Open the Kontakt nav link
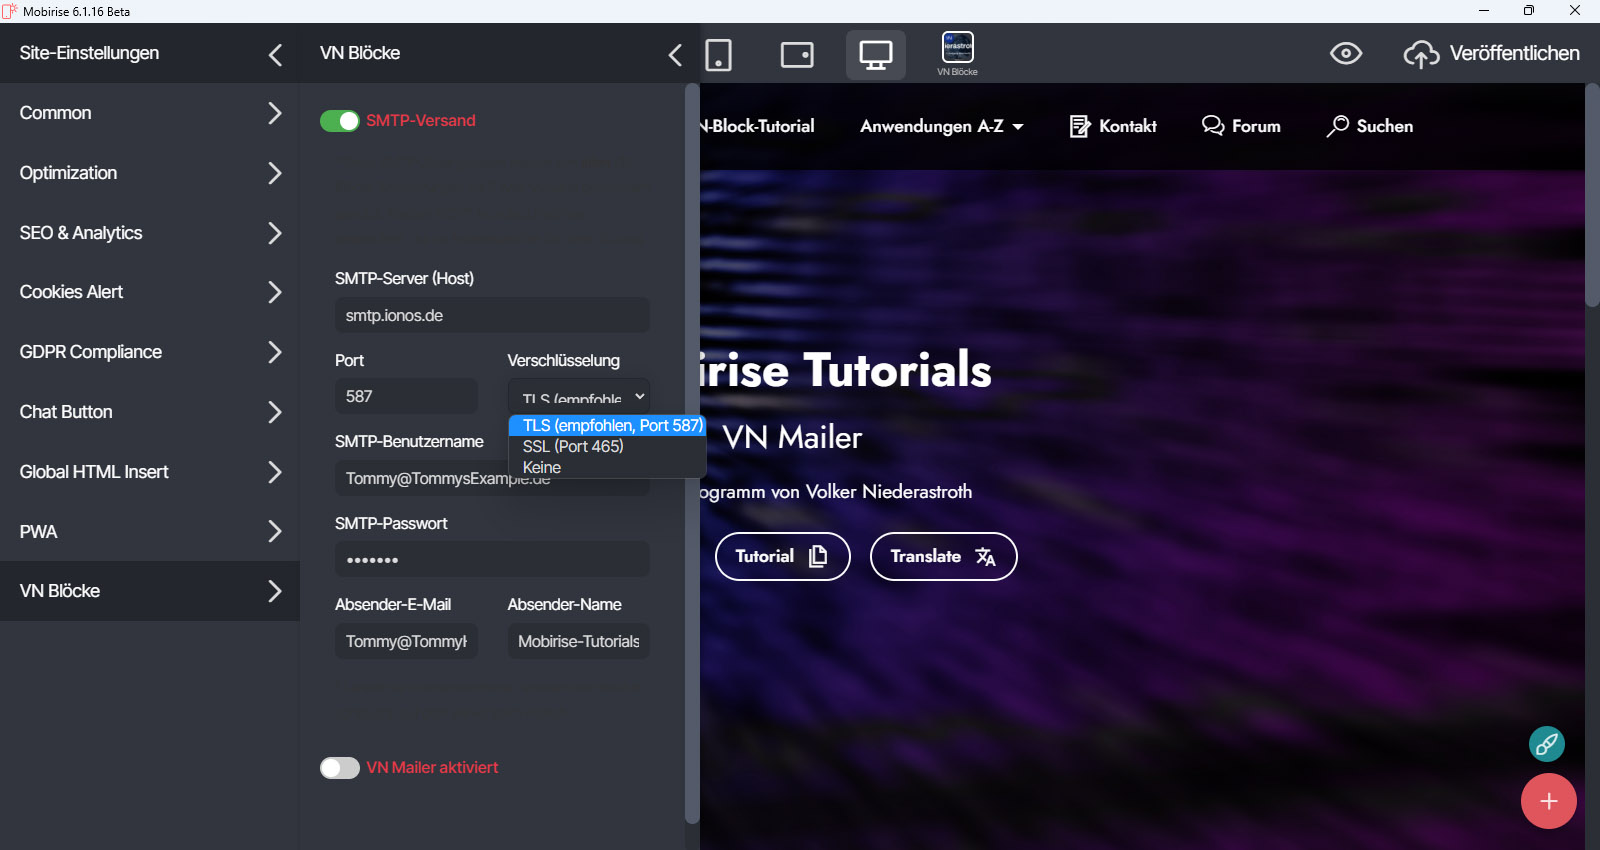The height and width of the screenshot is (850, 1600). pos(1127,126)
